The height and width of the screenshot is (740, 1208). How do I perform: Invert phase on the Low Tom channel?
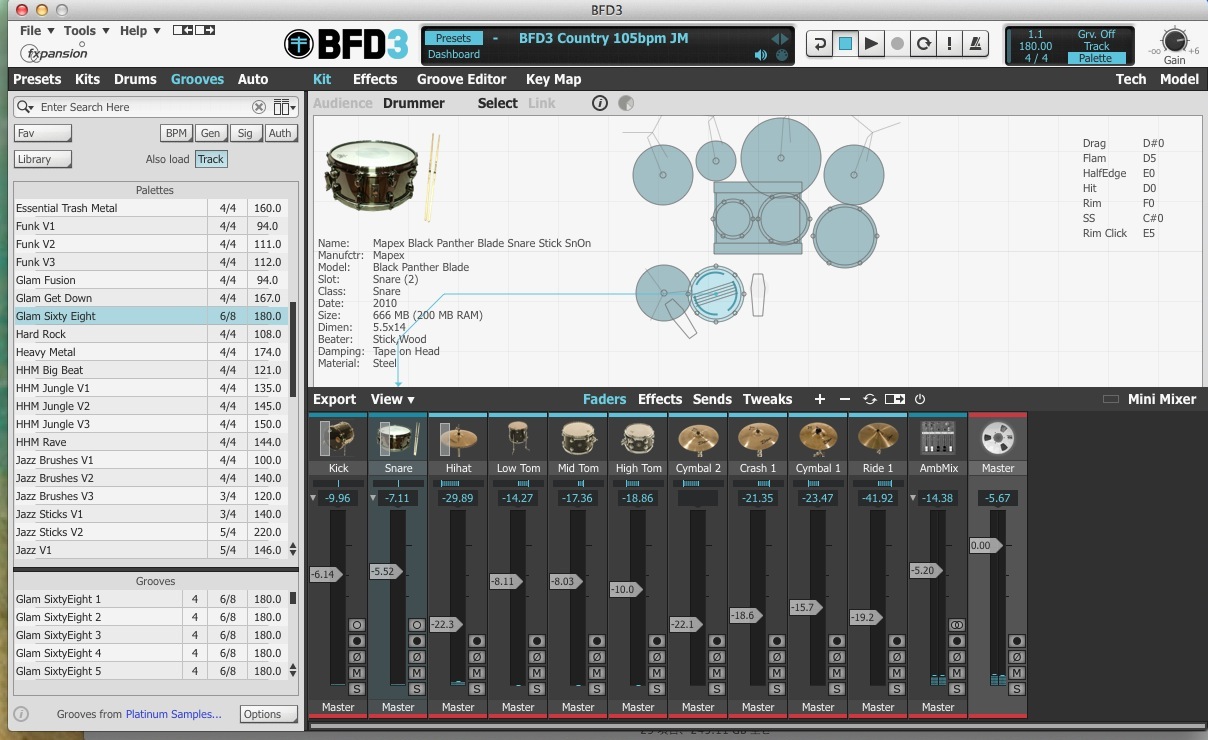(537, 657)
